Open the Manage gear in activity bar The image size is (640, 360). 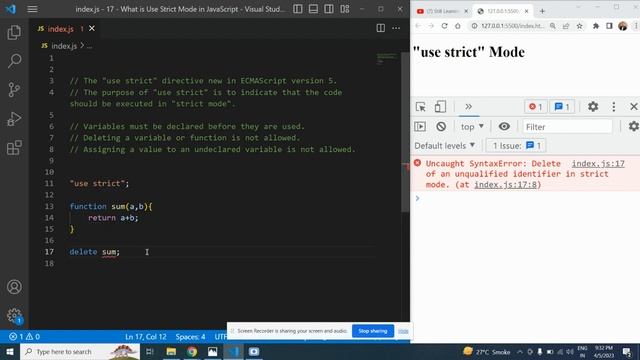coord(14,315)
